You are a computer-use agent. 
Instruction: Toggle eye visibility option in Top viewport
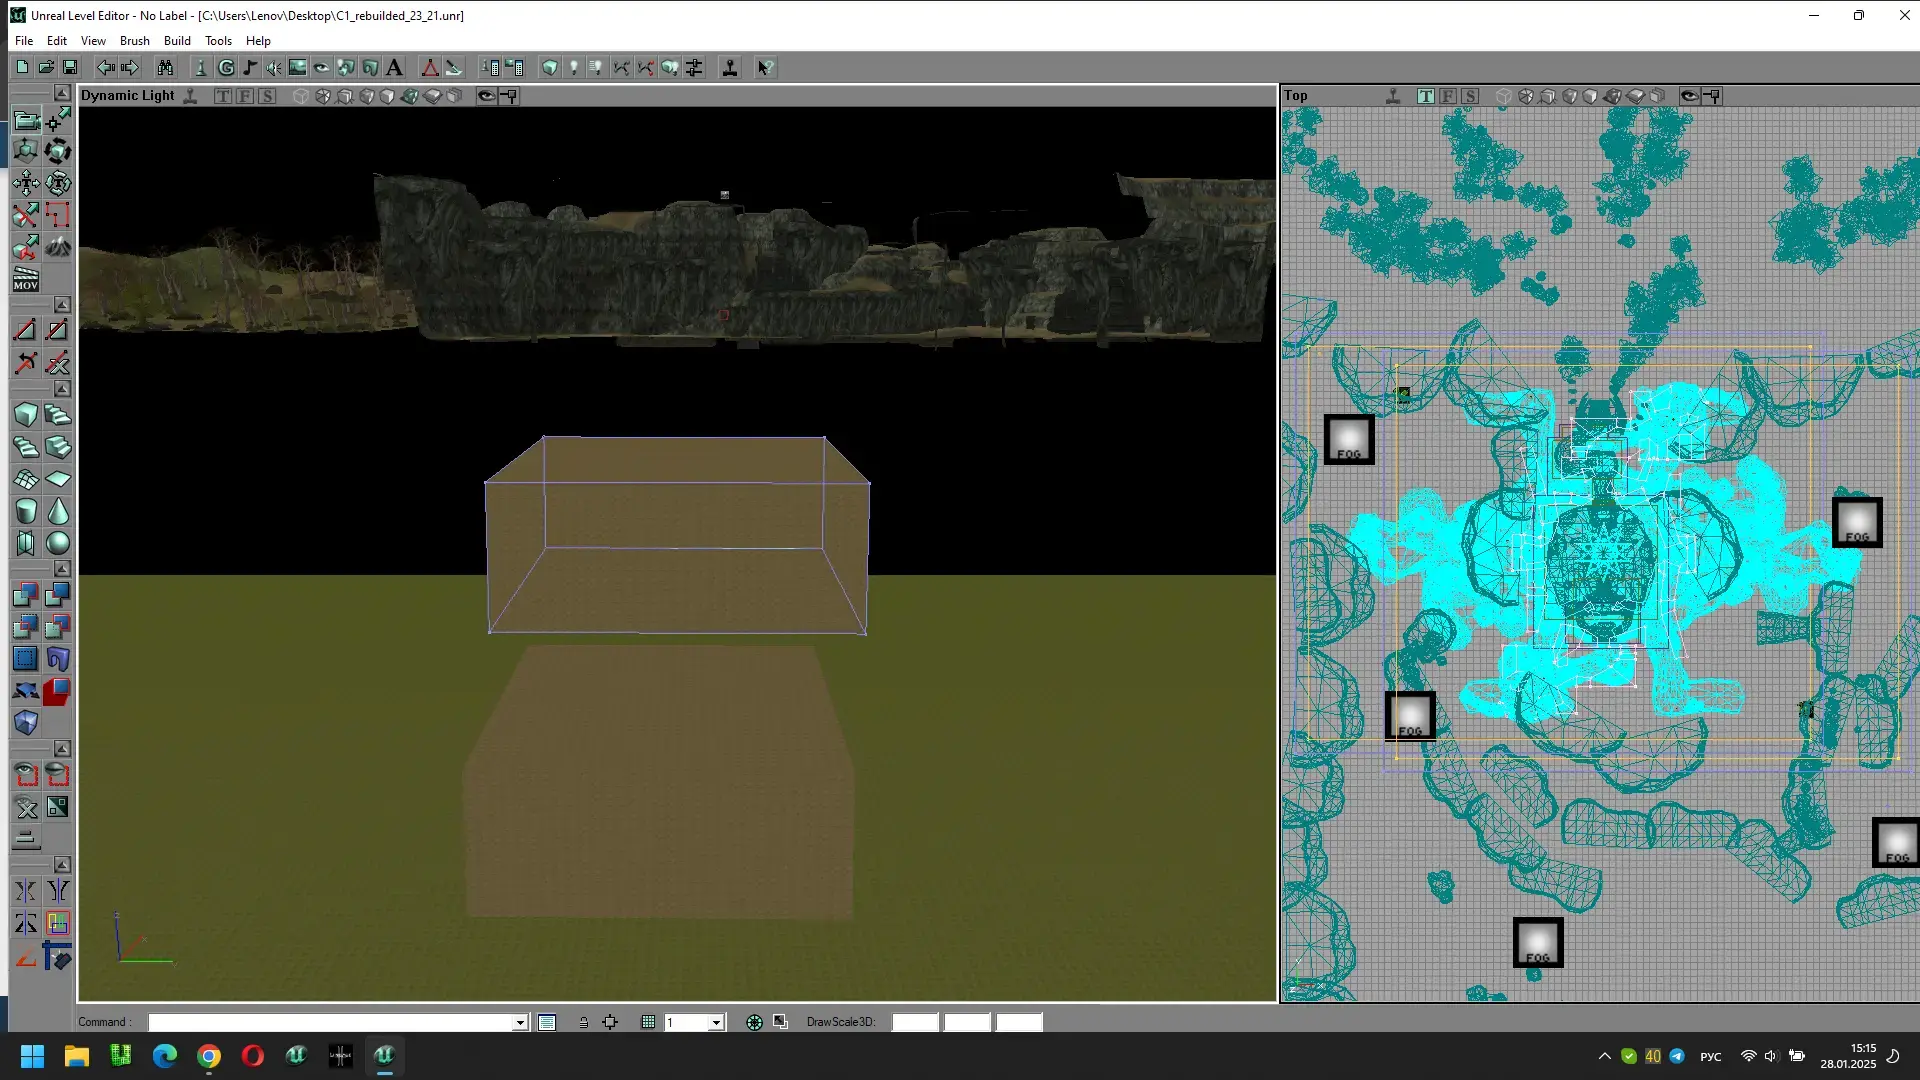pyautogui.click(x=1689, y=96)
